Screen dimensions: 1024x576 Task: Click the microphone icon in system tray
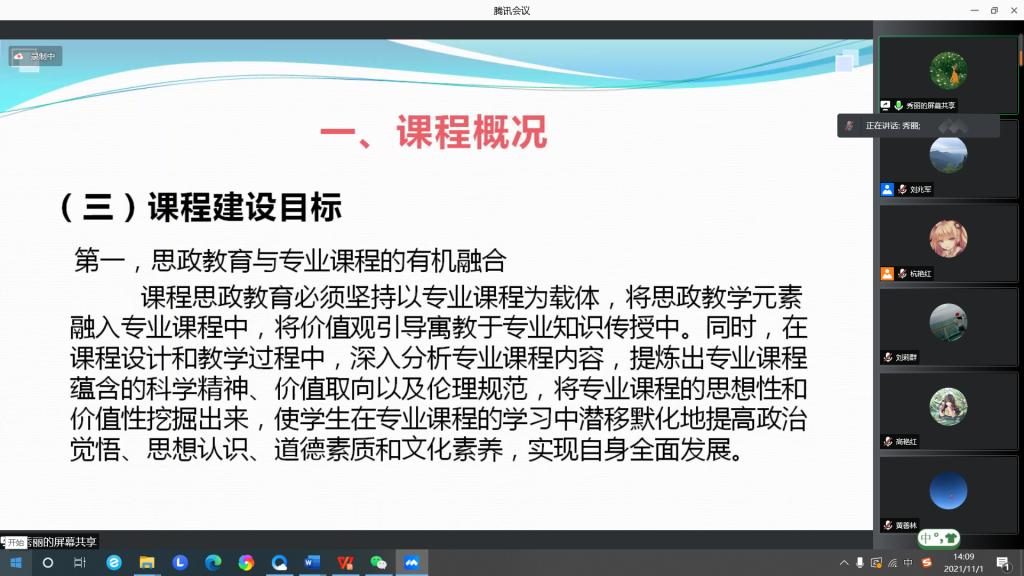pyautogui.click(x=861, y=563)
